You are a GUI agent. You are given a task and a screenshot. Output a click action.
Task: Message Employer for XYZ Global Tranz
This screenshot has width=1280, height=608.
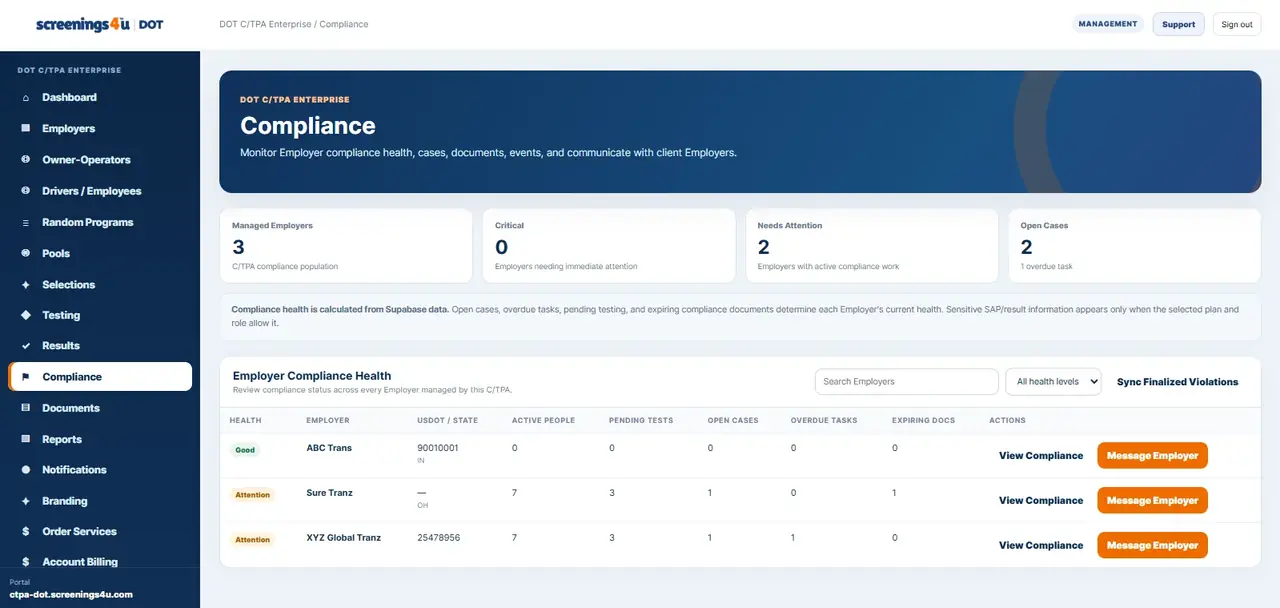[1152, 545]
